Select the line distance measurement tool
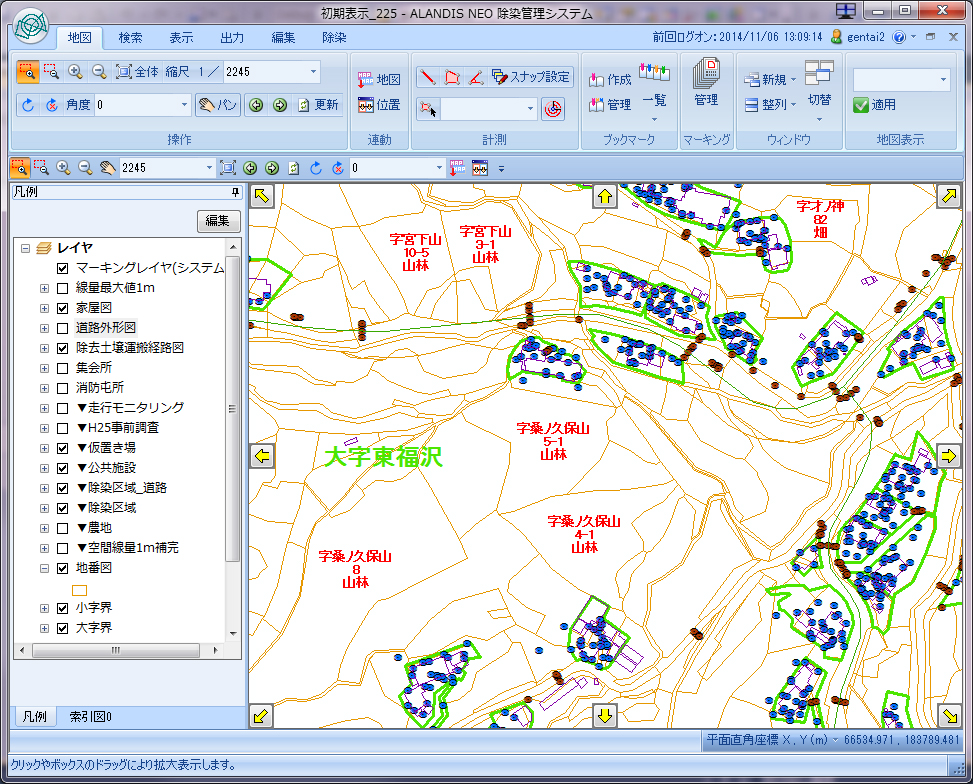 [428, 77]
